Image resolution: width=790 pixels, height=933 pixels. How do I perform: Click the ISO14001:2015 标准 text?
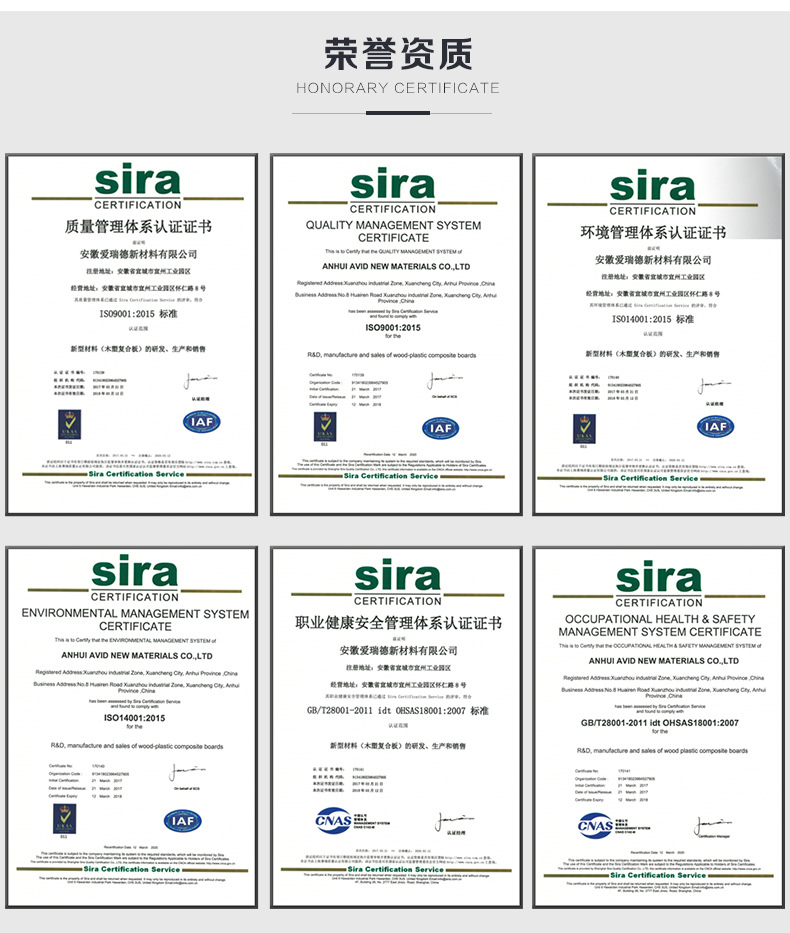(x=653, y=319)
